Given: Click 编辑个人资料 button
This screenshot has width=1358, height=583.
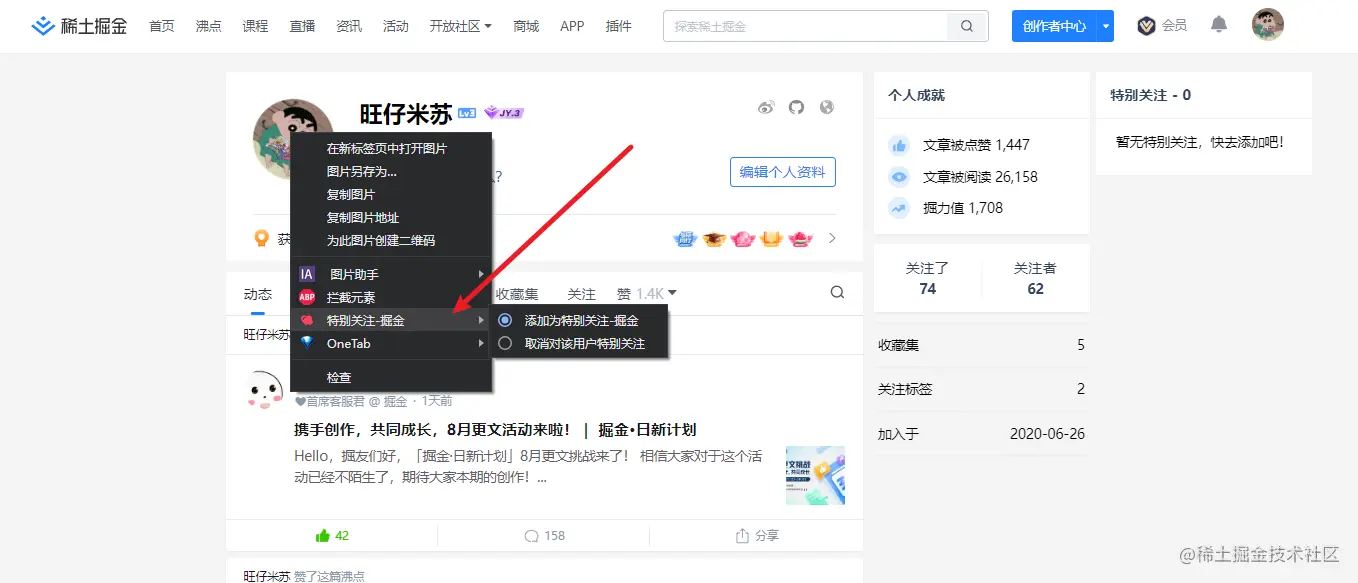Looking at the screenshot, I should [x=782, y=172].
